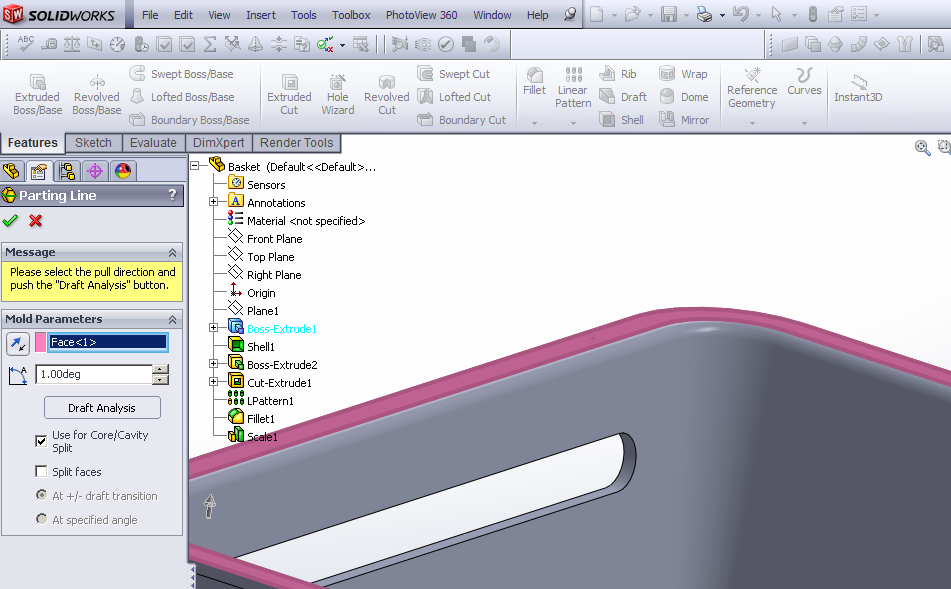This screenshot has width=951, height=589.
Task: Open Reference Geometry tool
Action: pyautogui.click(x=752, y=88)
